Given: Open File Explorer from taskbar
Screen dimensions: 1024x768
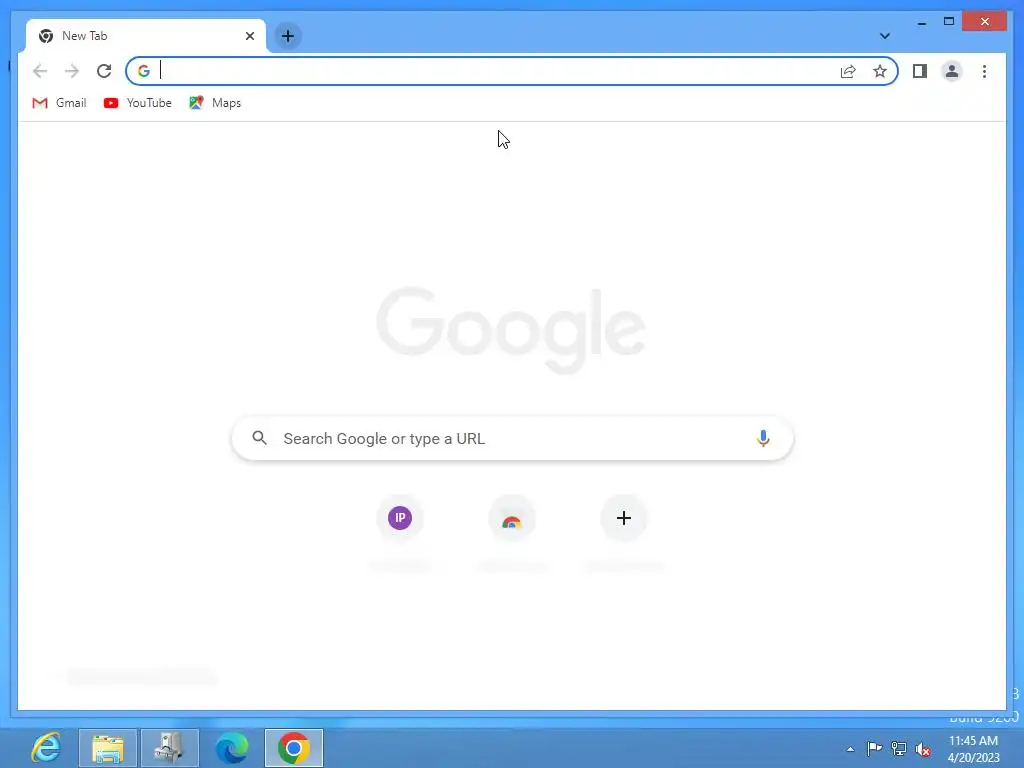Looking at the screenshot, I should pos(108,748).
